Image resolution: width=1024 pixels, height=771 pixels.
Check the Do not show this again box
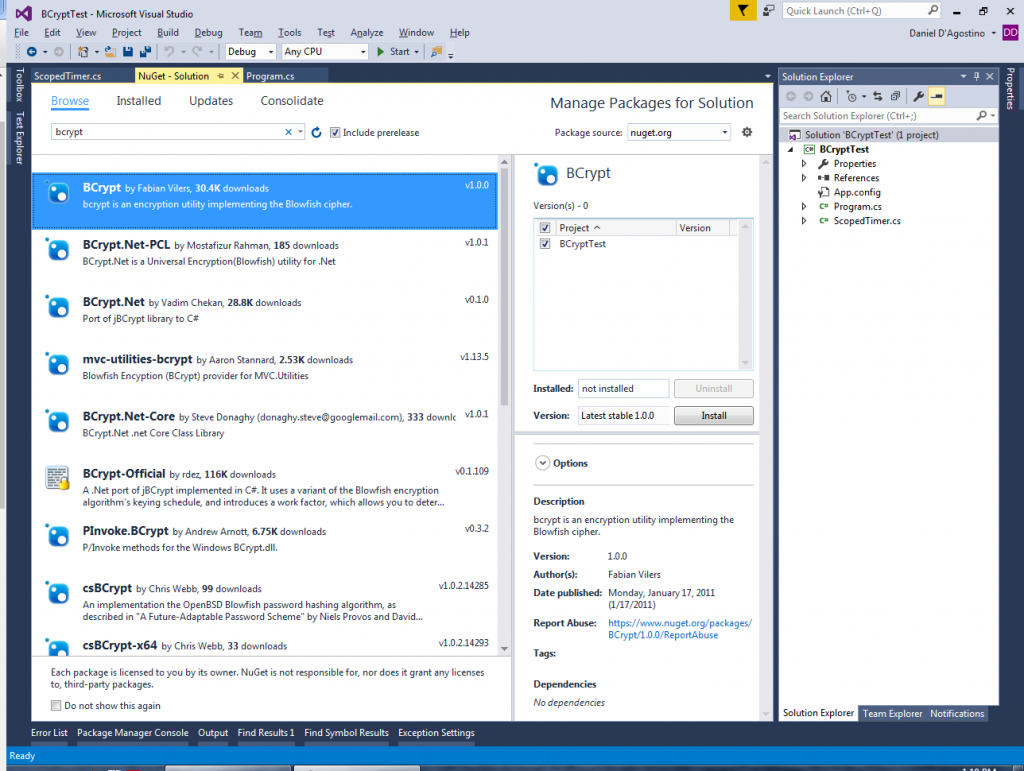[x=56, y=706]
